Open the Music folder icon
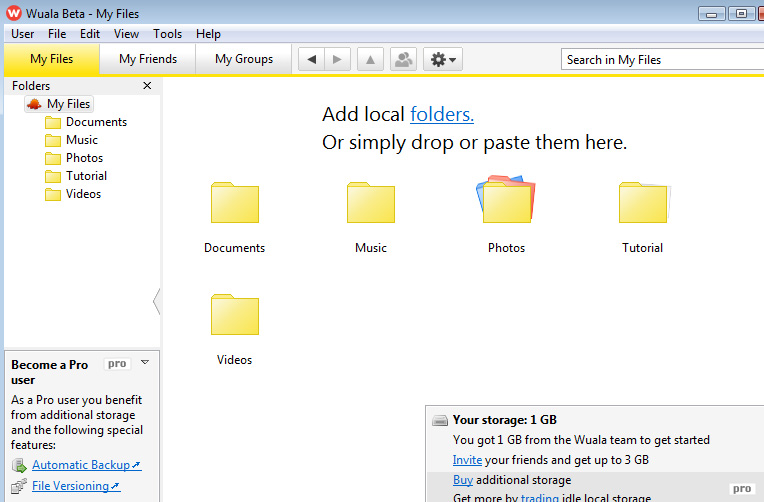This screenshot has height=502, width=764. 370,203
